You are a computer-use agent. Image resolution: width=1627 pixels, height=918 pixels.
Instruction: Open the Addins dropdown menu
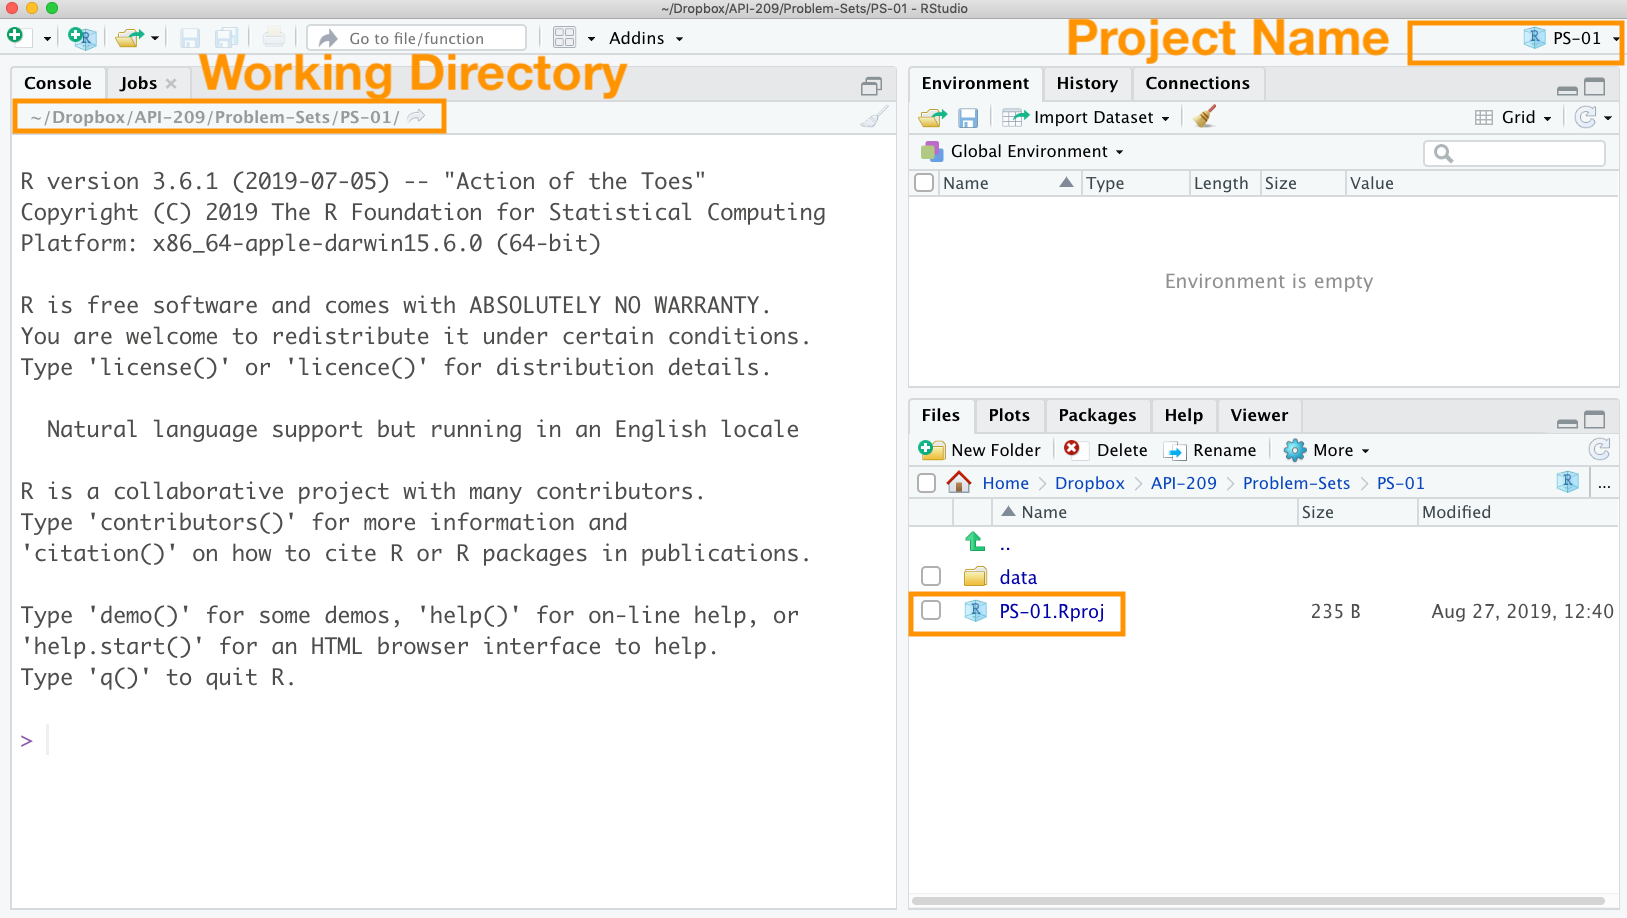646,38
